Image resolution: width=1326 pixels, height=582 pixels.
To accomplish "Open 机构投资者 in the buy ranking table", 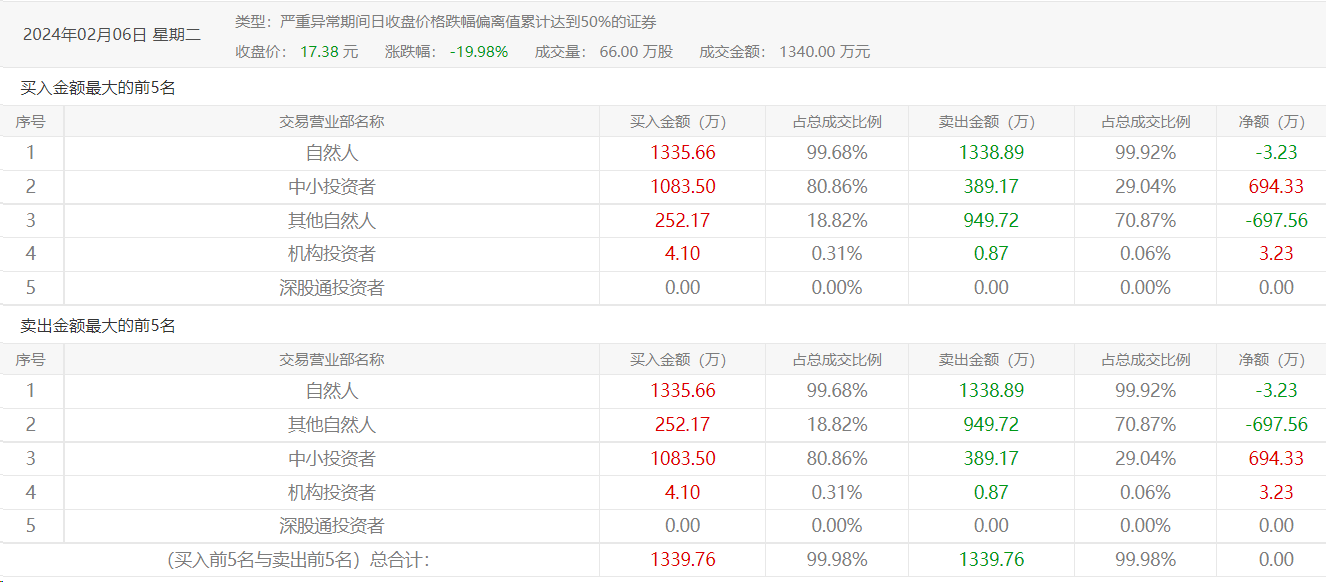I will pyautogui.click(x=331, y=254).
